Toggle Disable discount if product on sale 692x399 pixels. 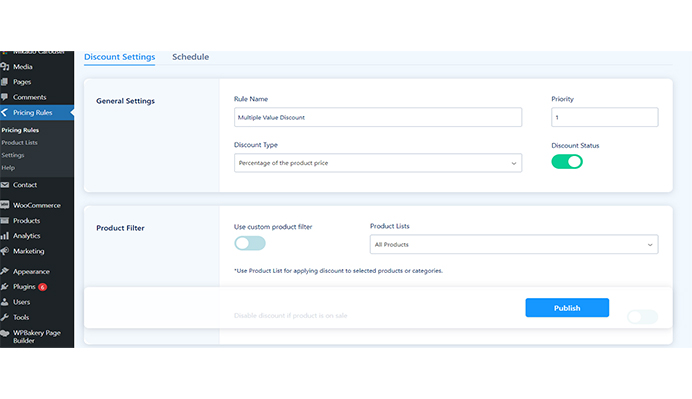643,316
